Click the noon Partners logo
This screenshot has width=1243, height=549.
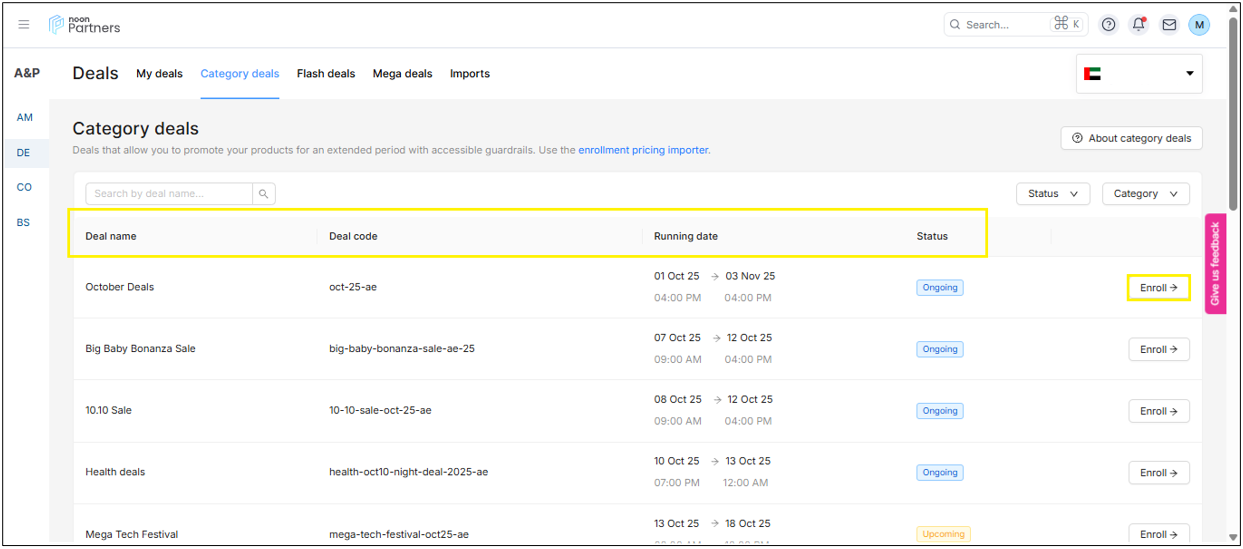point(85,25)
